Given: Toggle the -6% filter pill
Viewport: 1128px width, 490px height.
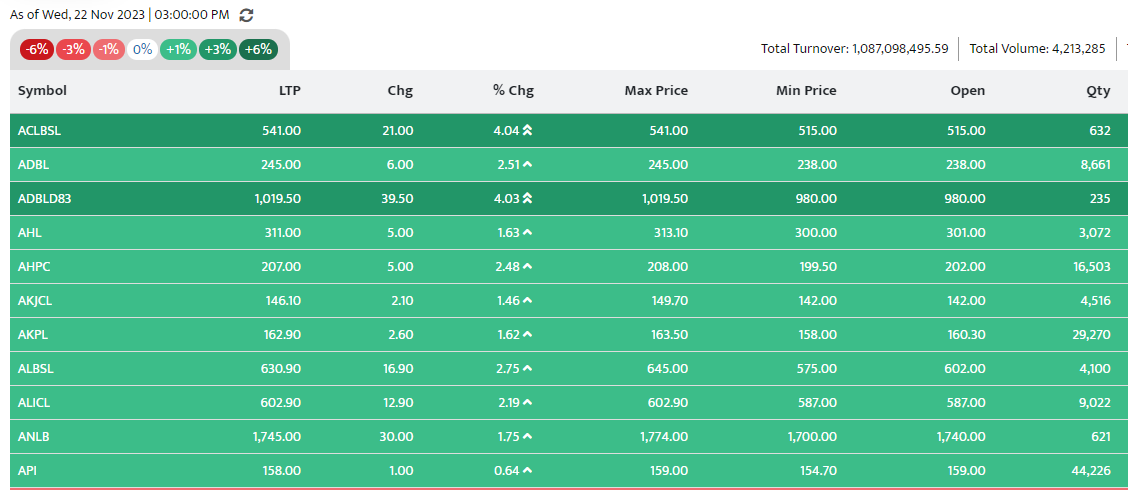Looking at the screenshot, I should tap(37, 50).
